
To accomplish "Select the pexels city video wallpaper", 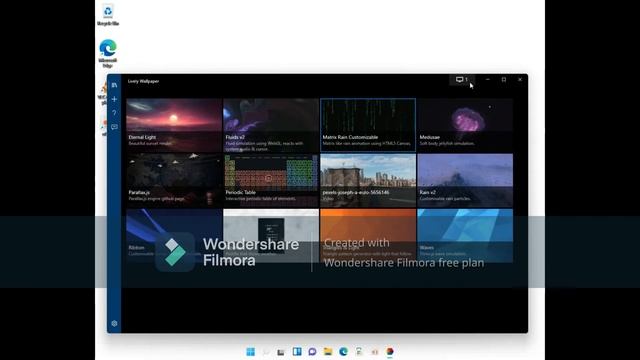I will coord(368,180).
